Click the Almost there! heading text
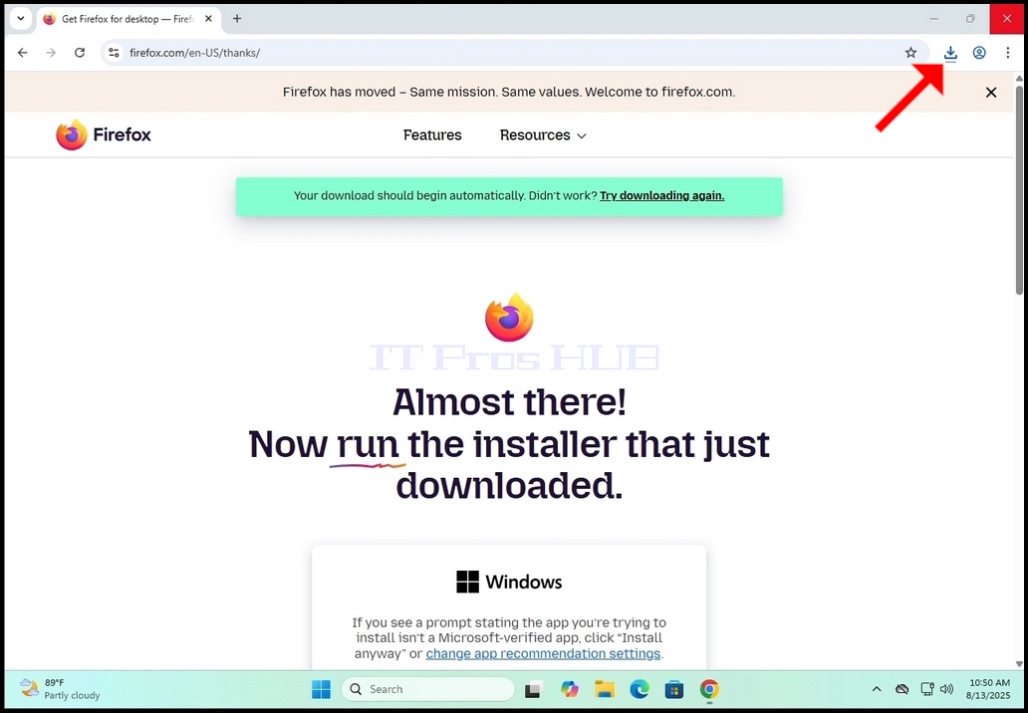The image size is (1028, 713). pos(509,402)
